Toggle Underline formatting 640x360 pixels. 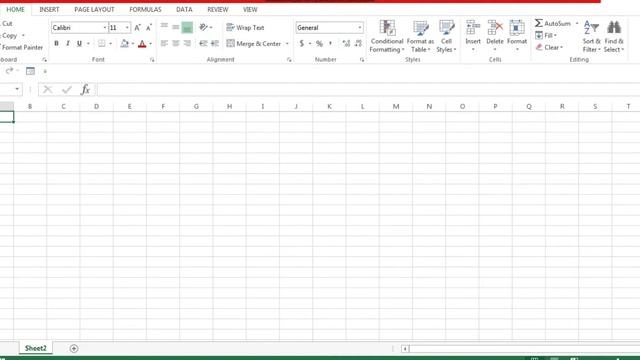click(79, 43)
